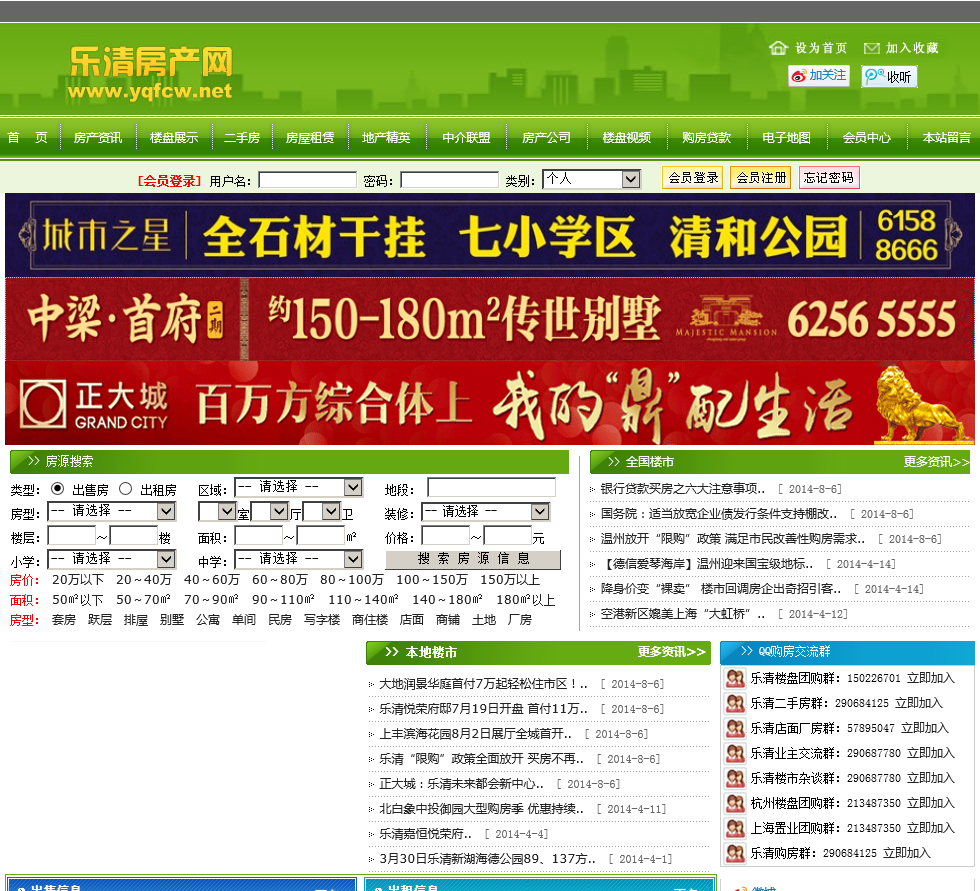Viewport: 980px width, 891px height.
Task: Click the minimum 楼层 input field
Action: pyautogui.click(x=72, y=536)
